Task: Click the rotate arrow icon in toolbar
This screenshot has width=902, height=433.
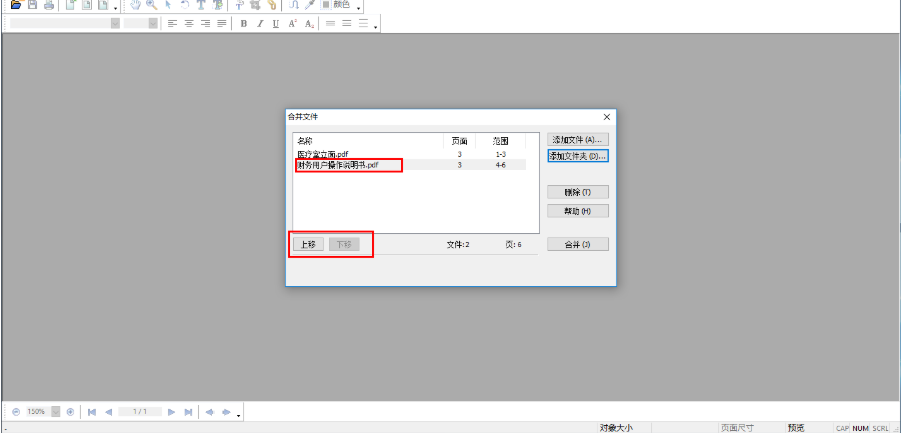Action: 185,5
